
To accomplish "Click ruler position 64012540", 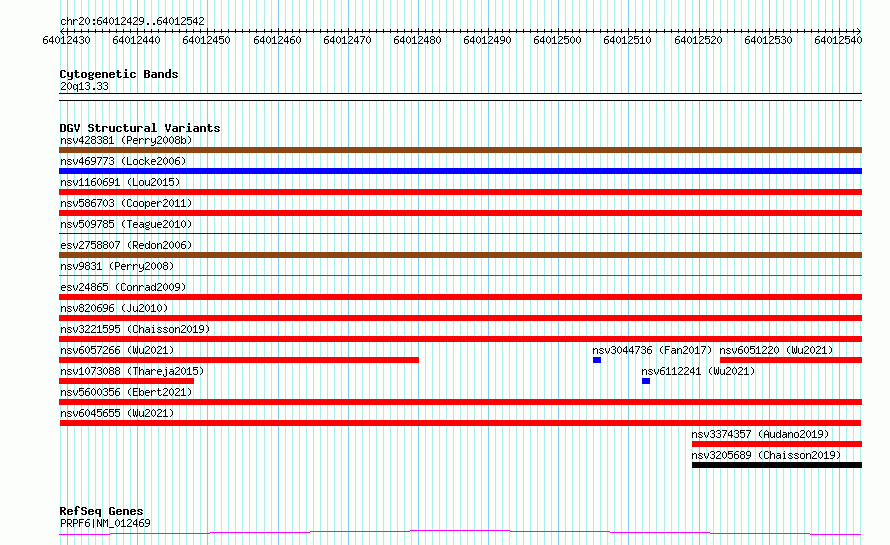I will coord(838,40).
